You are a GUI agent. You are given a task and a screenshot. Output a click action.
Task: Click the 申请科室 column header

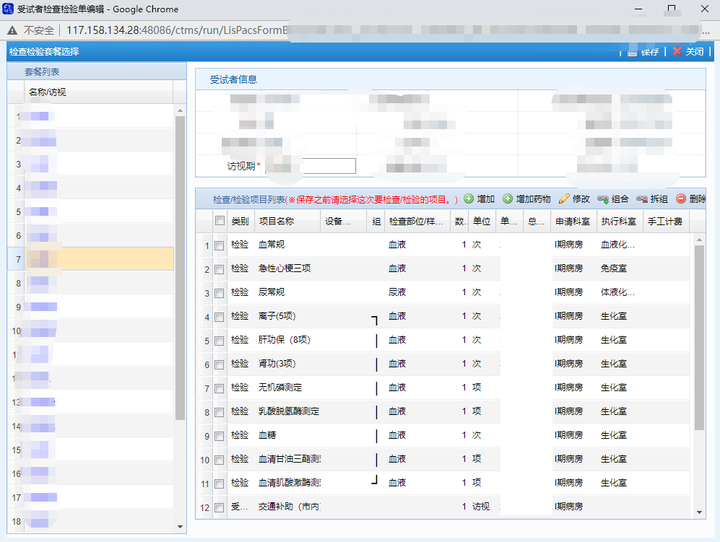tap(574, 221)
